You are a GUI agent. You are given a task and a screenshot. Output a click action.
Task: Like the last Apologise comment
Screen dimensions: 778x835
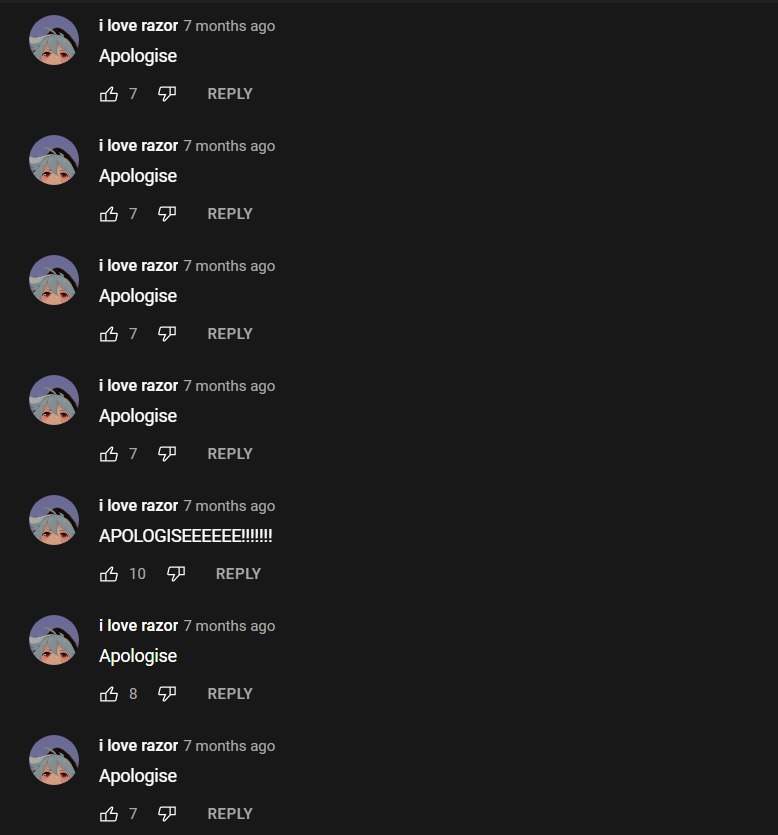pos(109,814)
